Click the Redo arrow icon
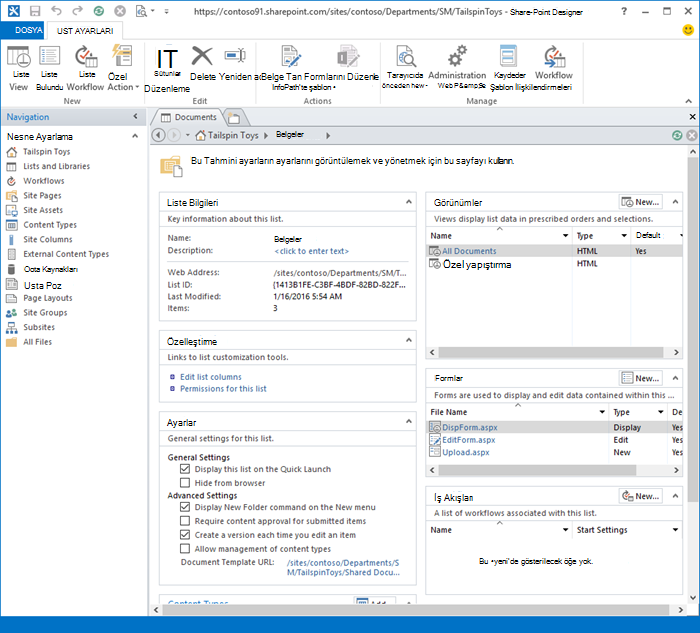 [x=77, y=11]
